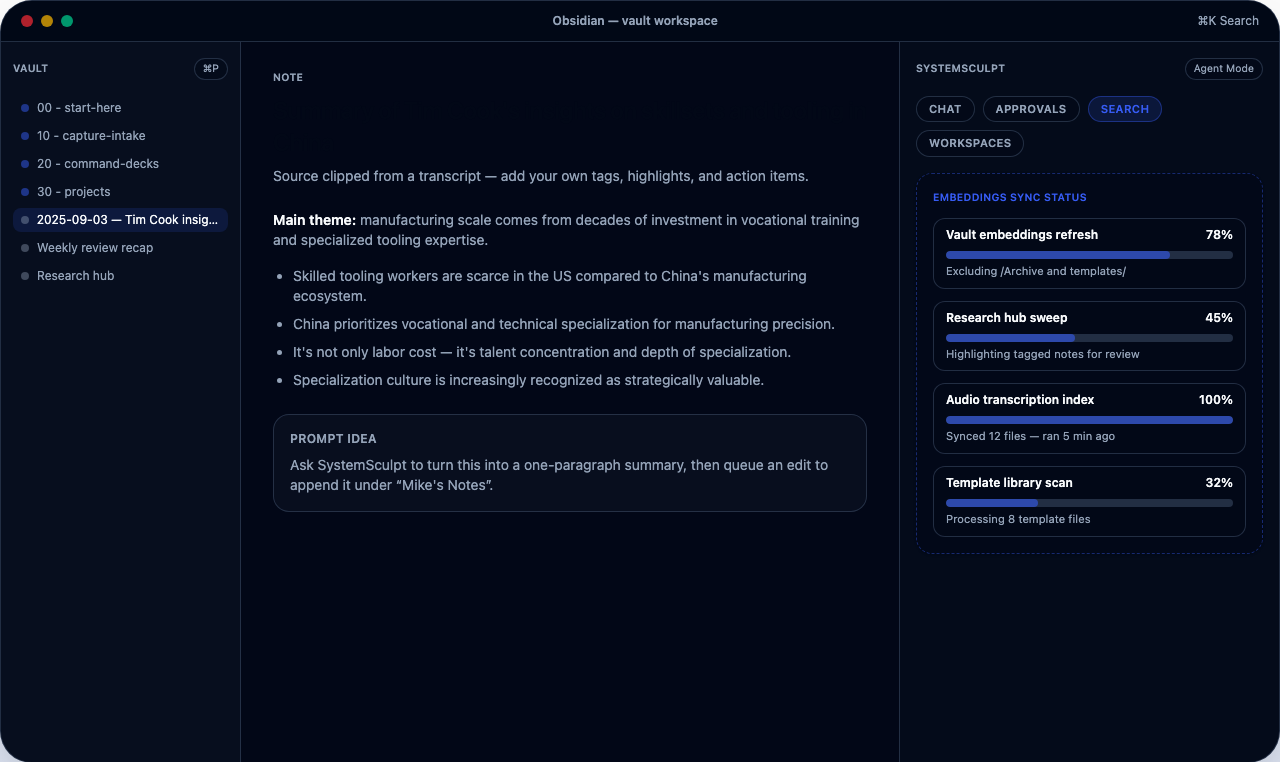Click the Vault embeddings refresh progress bar
The image size is (1280, 763).
(x=1089, y=255)
